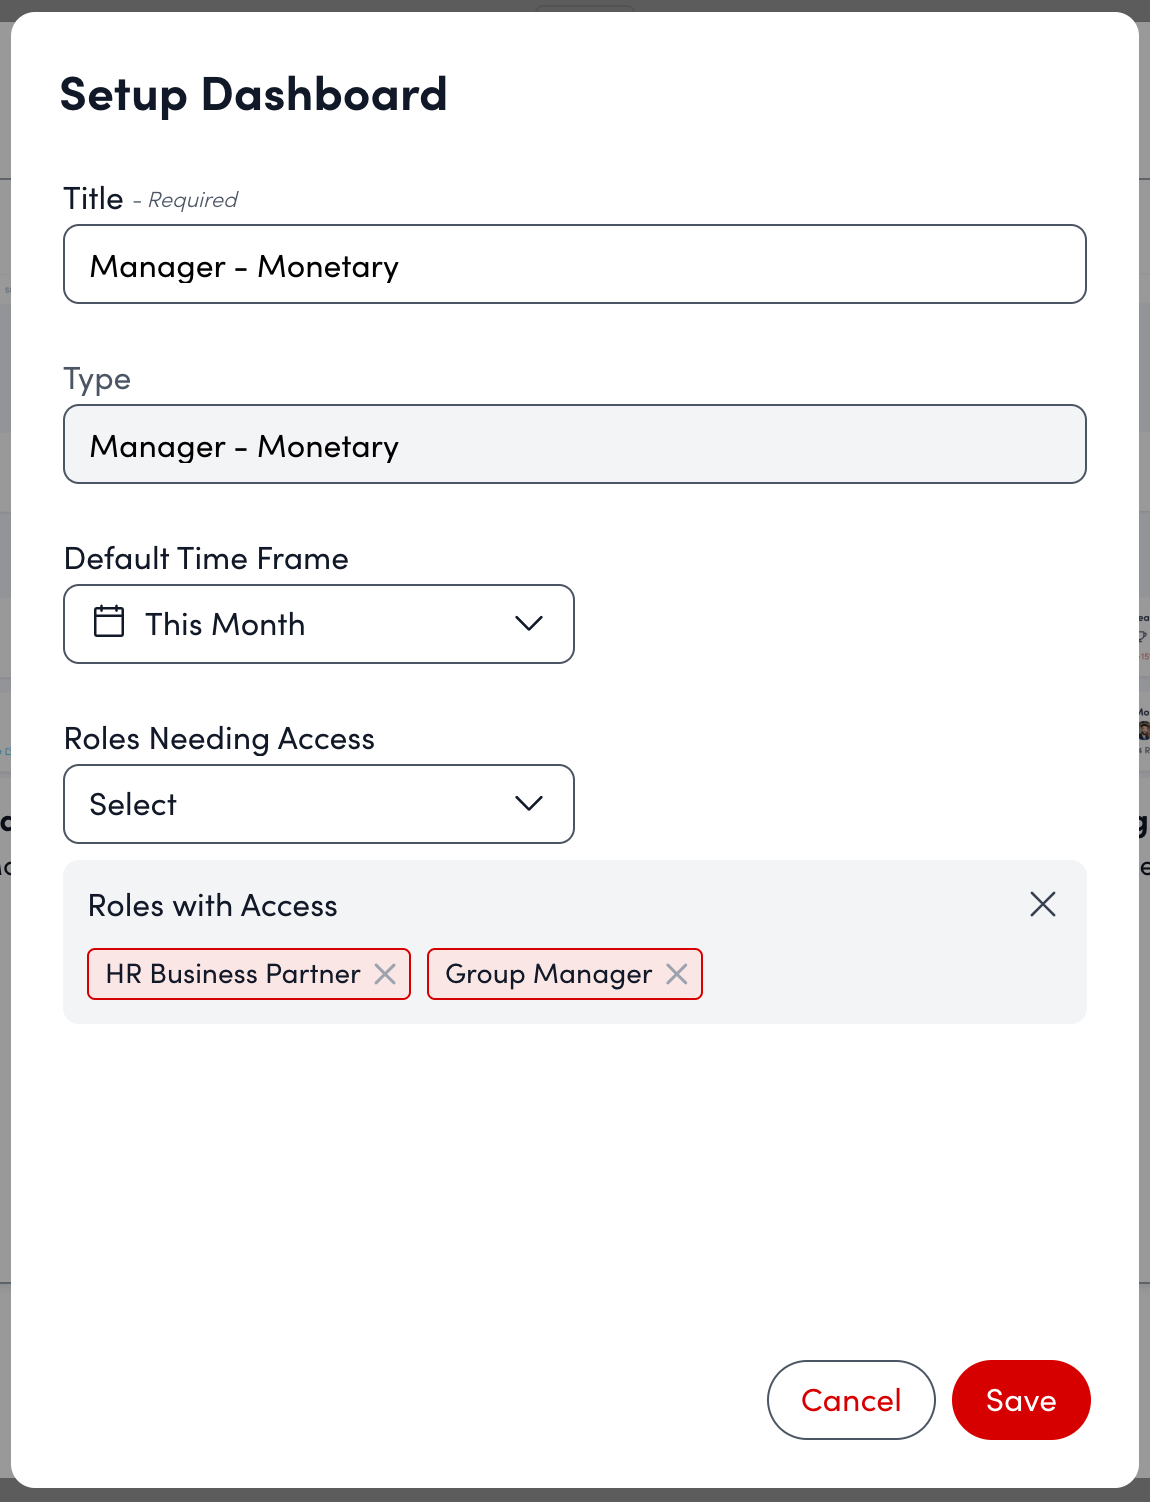Cancel the dashboard setup
Screen dimensions: 1150x1502
(x=850, y=1400)
